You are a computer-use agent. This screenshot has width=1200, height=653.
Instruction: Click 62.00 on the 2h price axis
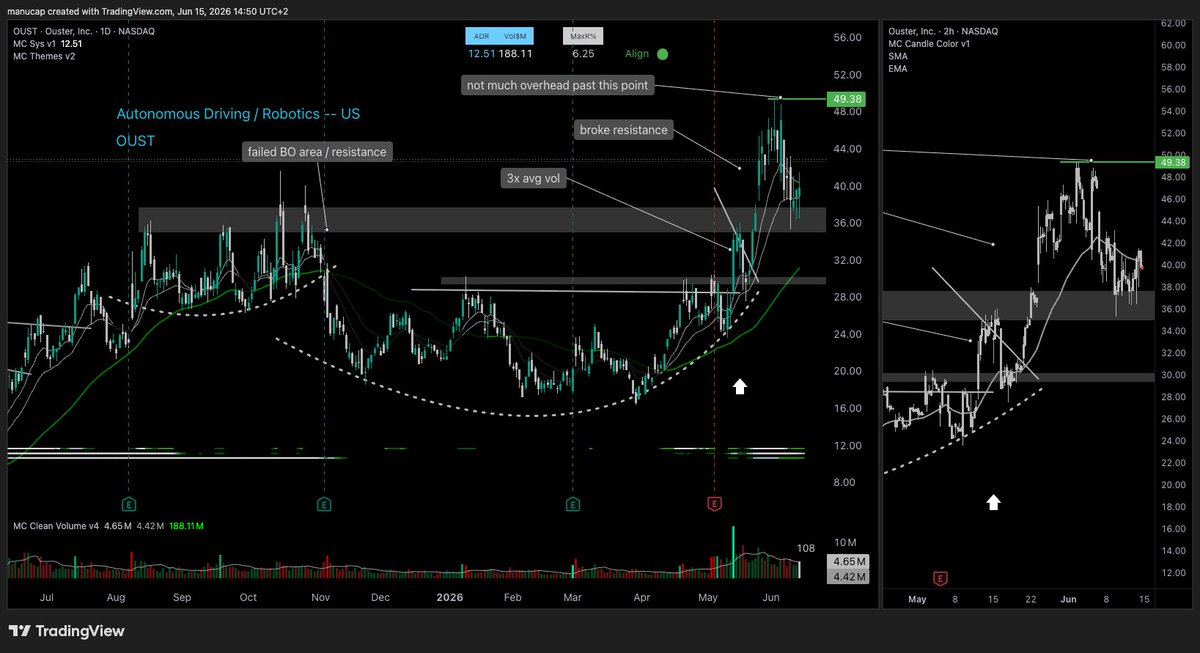click(1172, 23)
